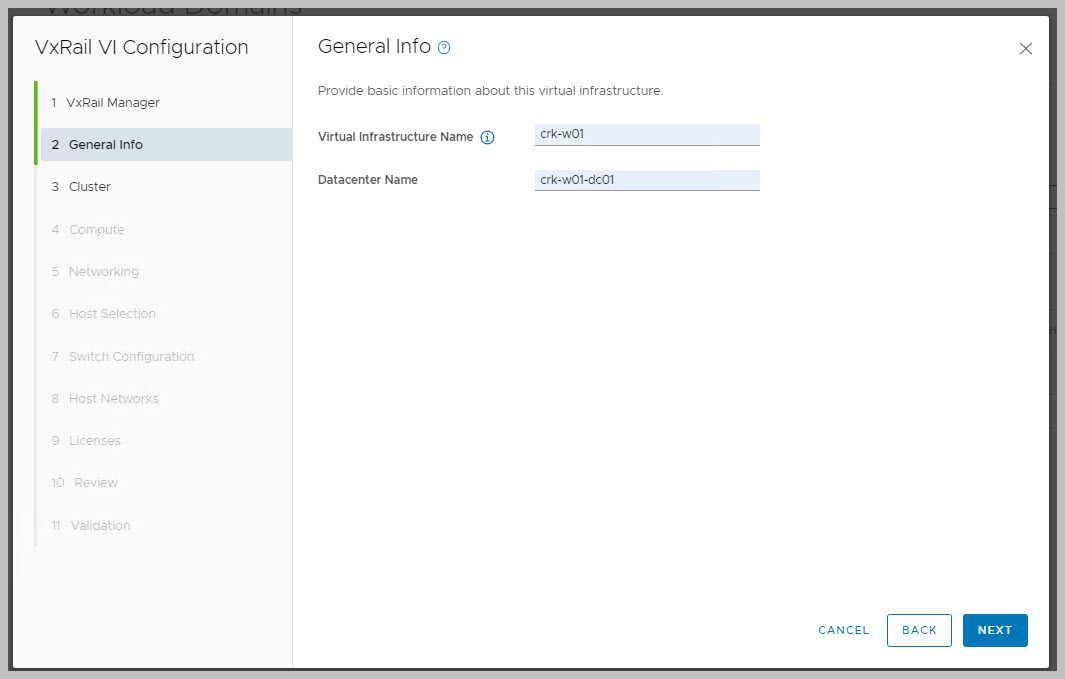The height and width of the screenshot is (679, 1065).
Task: Select the General Info step
Action: pyautogui.click(x=105, y=145)
